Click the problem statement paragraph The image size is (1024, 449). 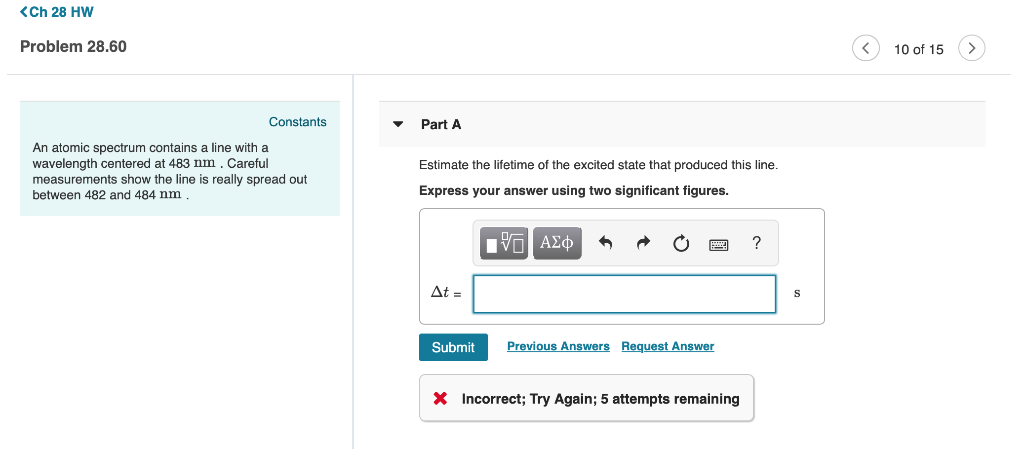(170, 172)
